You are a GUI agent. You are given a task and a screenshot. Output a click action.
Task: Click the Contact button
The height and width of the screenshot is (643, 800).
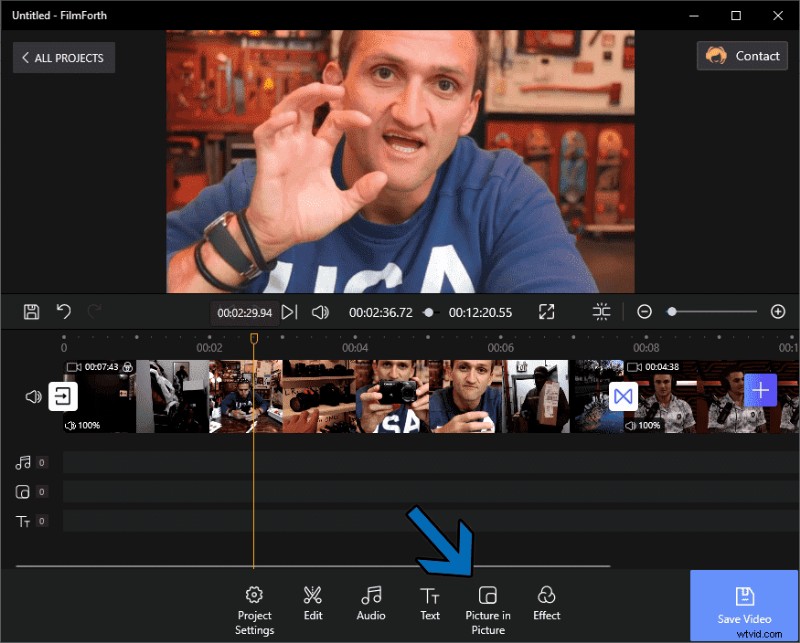click(x=742, y=55)
